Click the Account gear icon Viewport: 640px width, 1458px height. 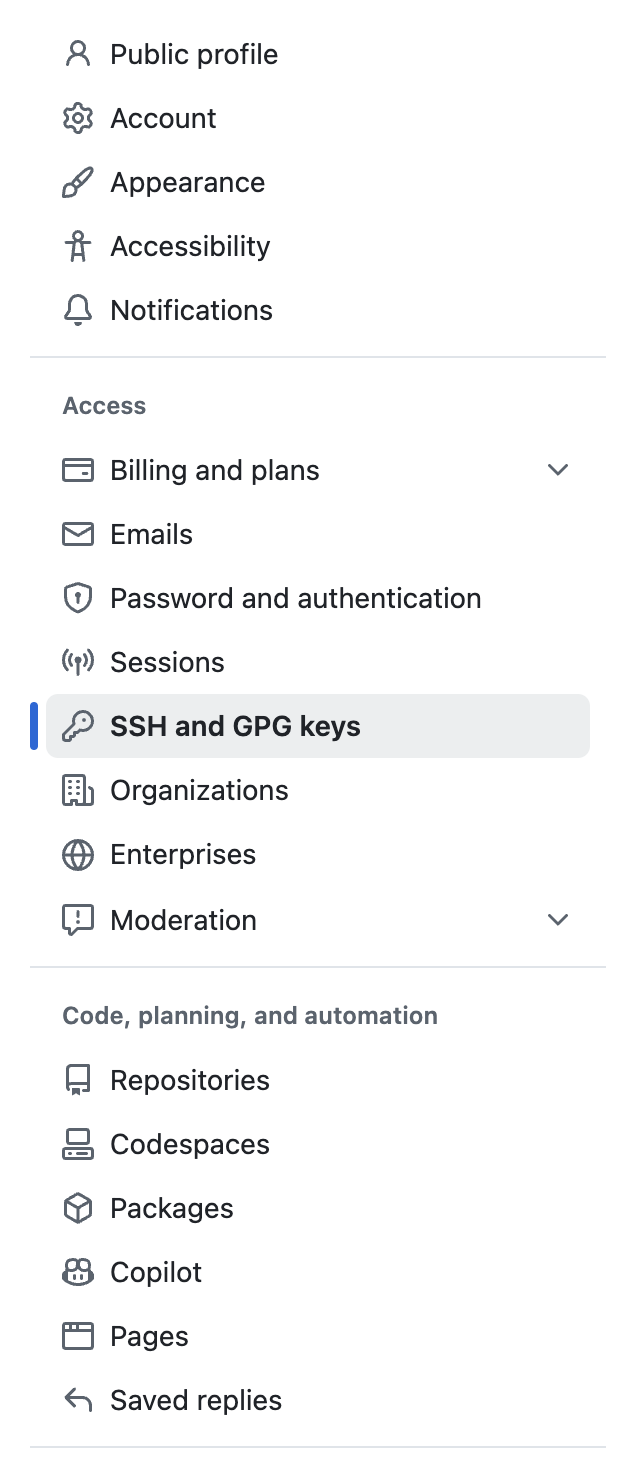78,118
